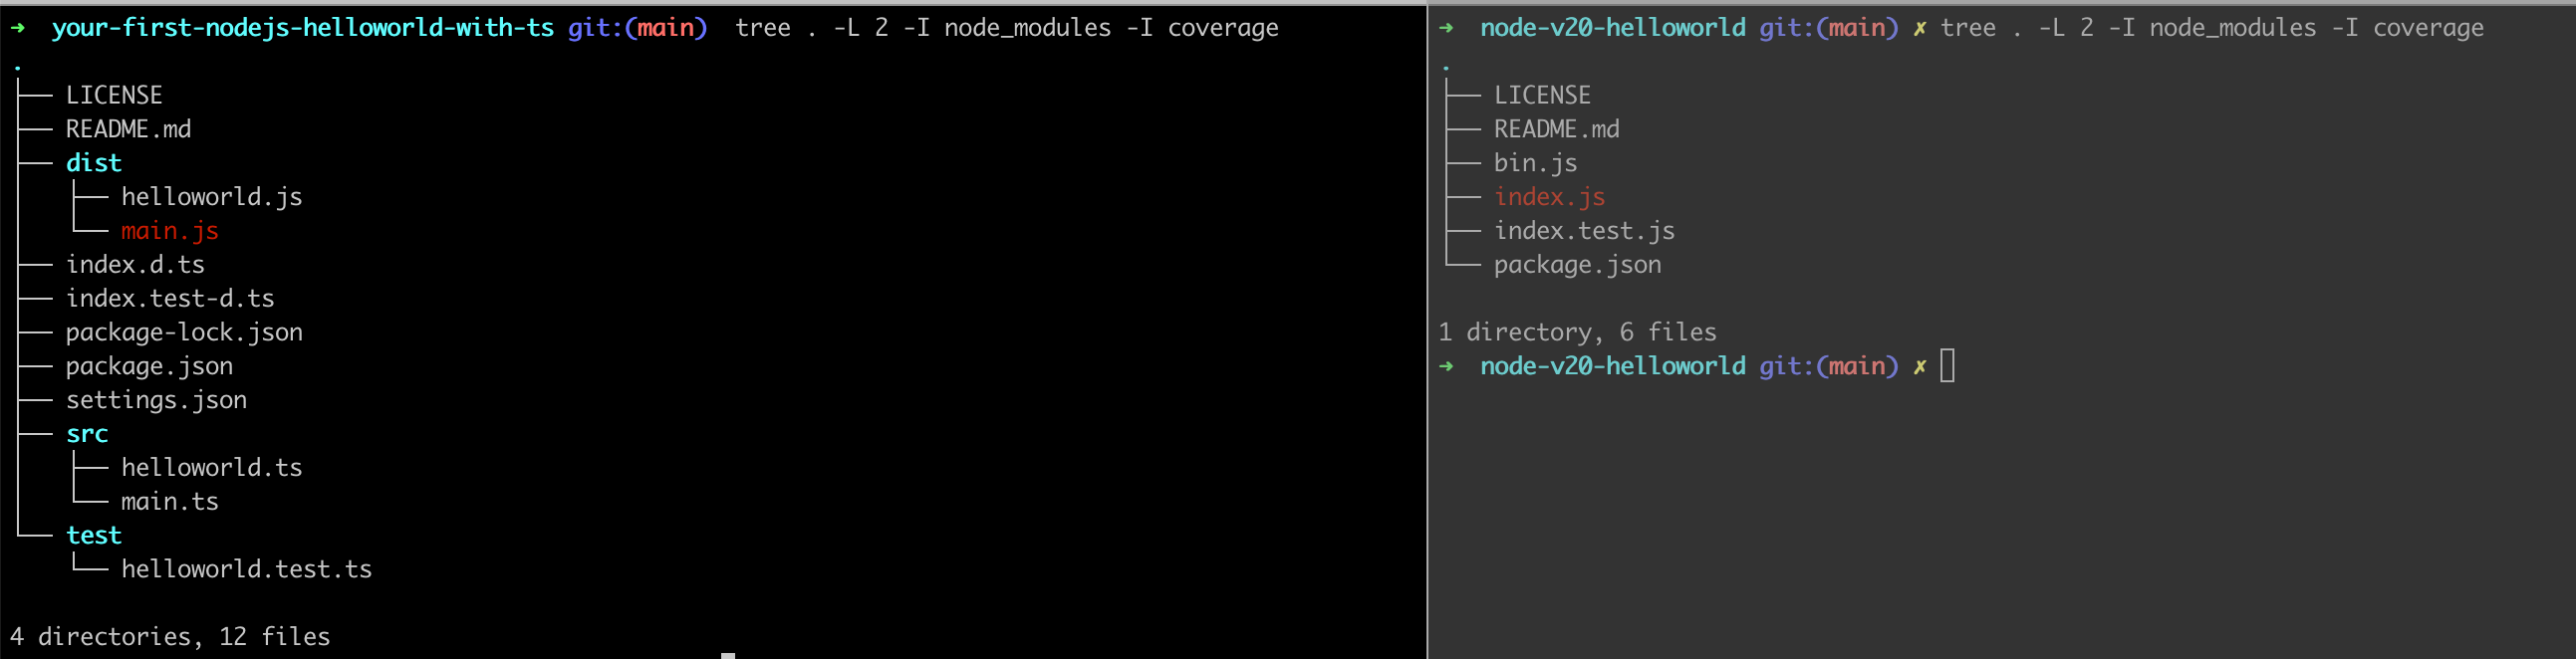Select the src directory entry
This screenshot has height=659, width=2576.
coord(87,434)
